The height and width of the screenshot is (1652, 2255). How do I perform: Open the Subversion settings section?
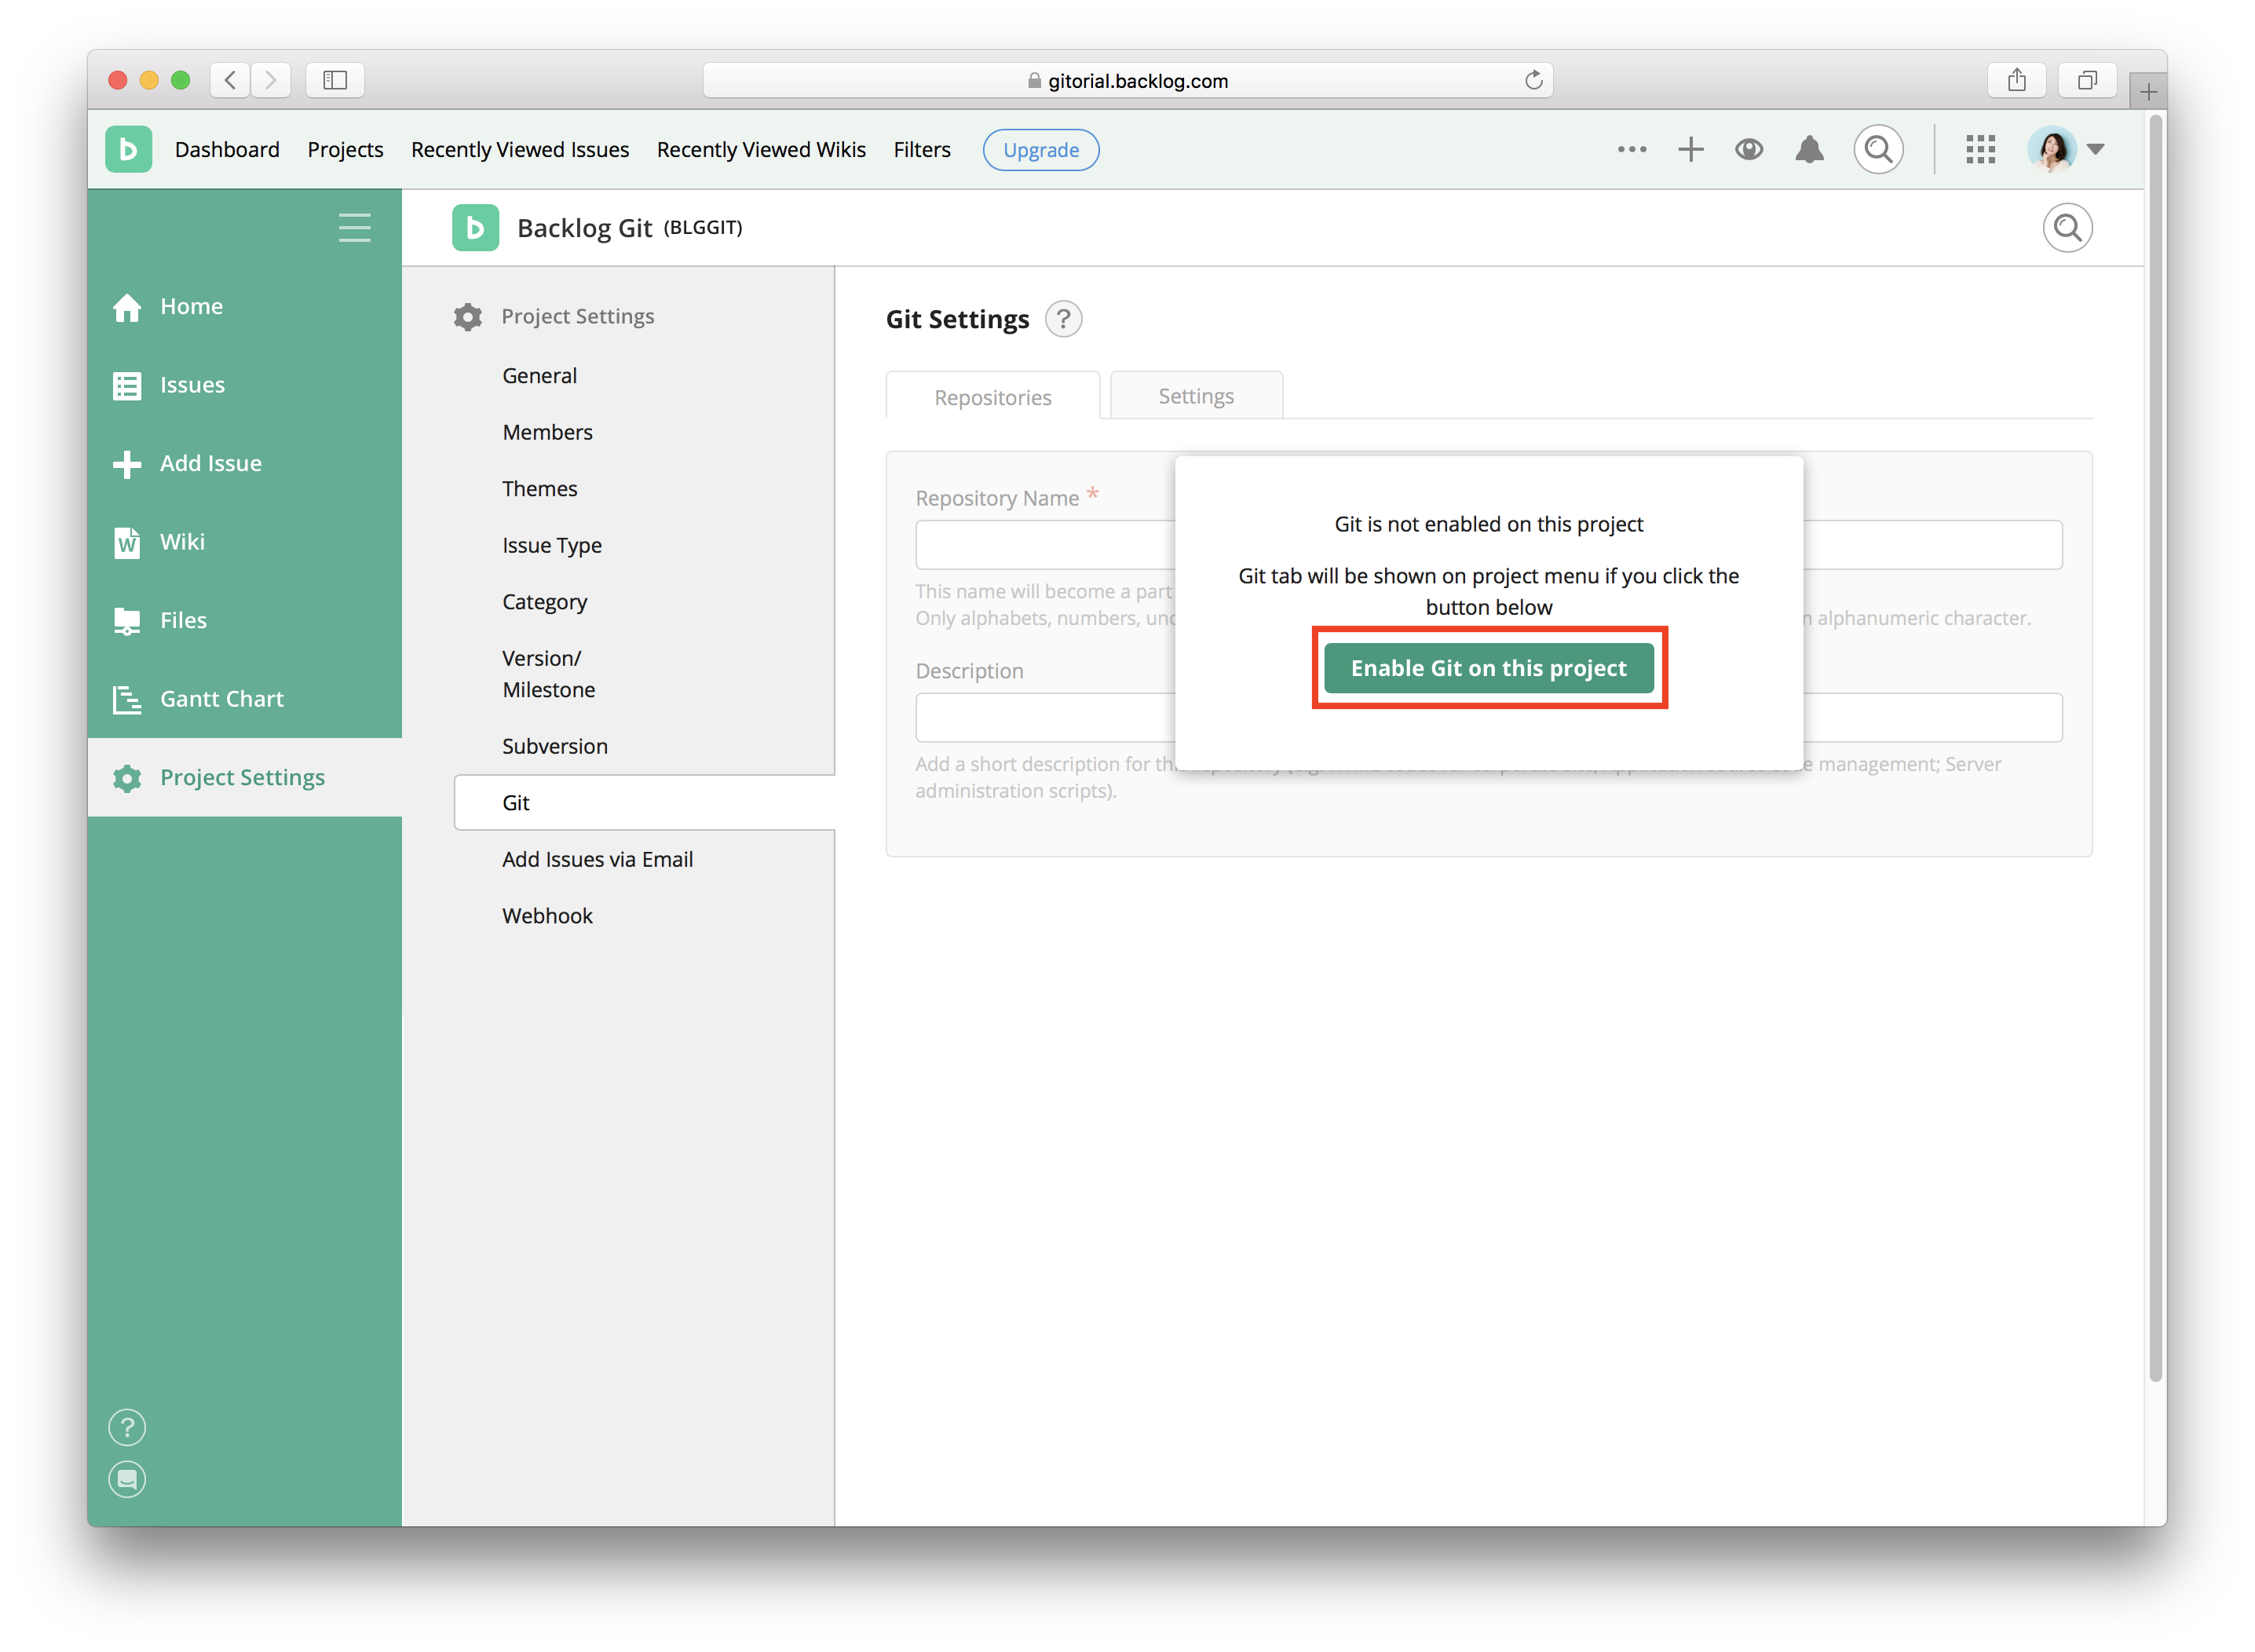tap(555, 745)
